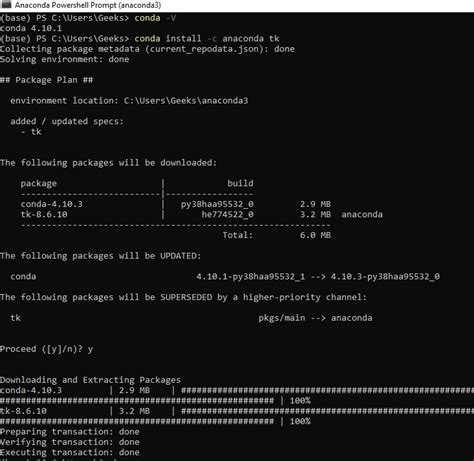Click 'conda-4.10.3' in the package table
The width and height of the screenshot is (474, 461).
pyautogui.click(x=52, y=204)
